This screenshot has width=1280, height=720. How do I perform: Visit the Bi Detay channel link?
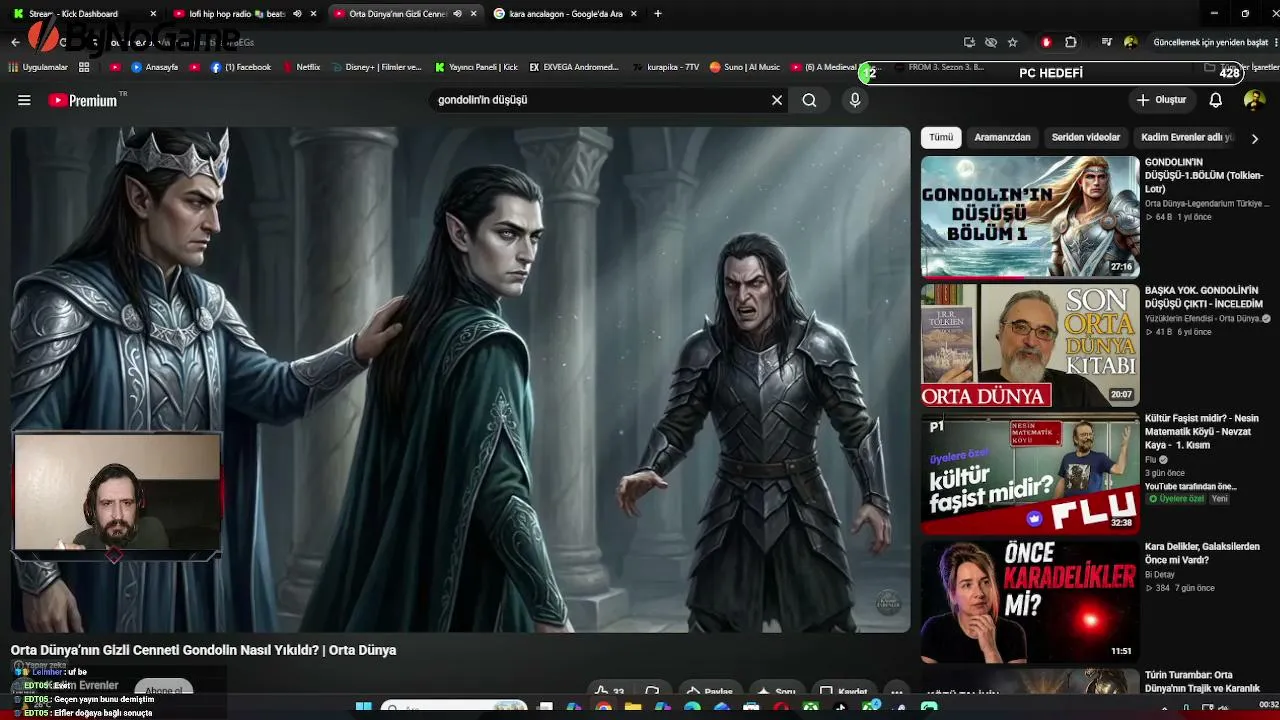[x=1160, y=575]
